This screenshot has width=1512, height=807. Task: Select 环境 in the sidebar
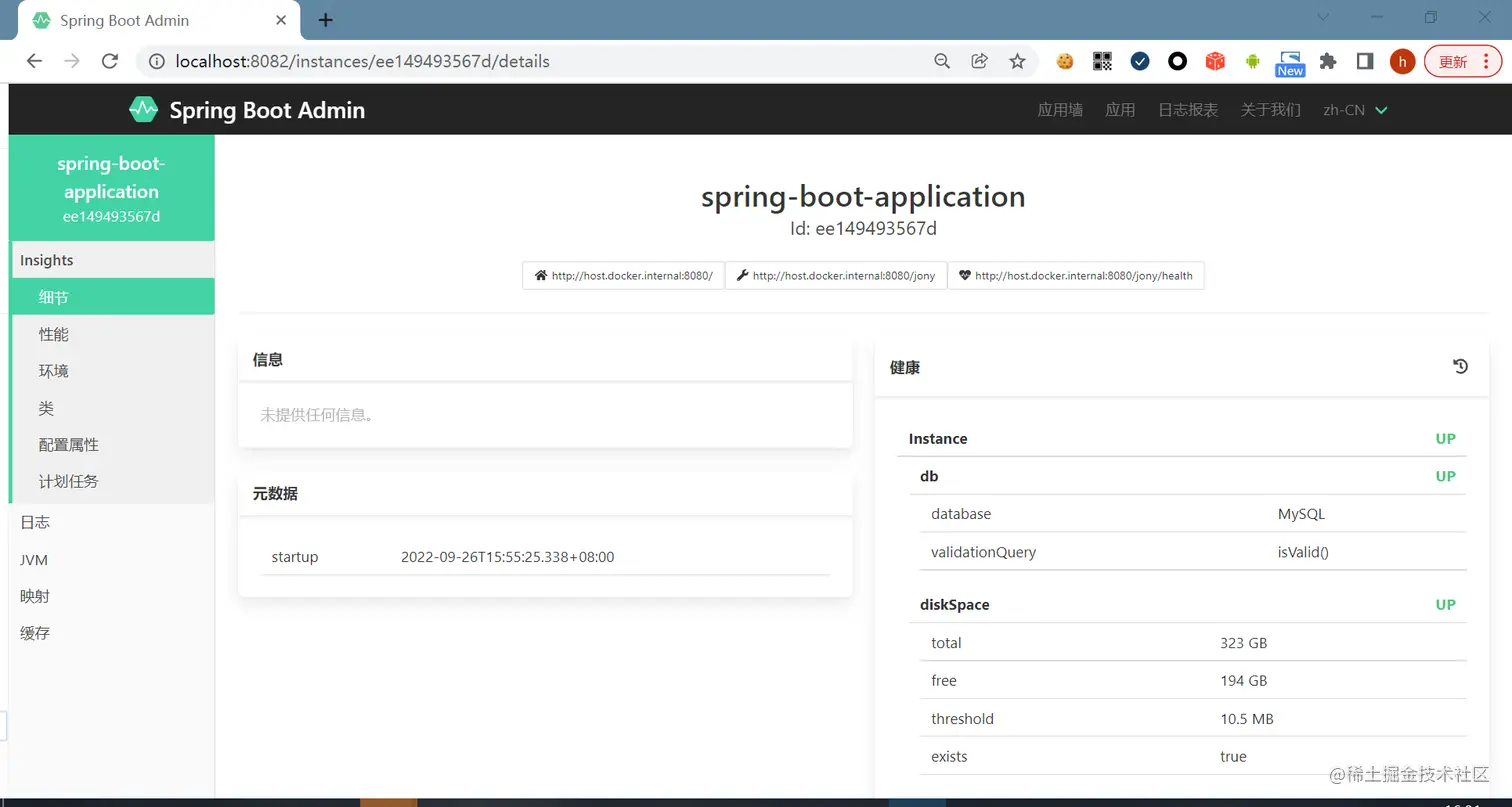[x=113, y=371]
